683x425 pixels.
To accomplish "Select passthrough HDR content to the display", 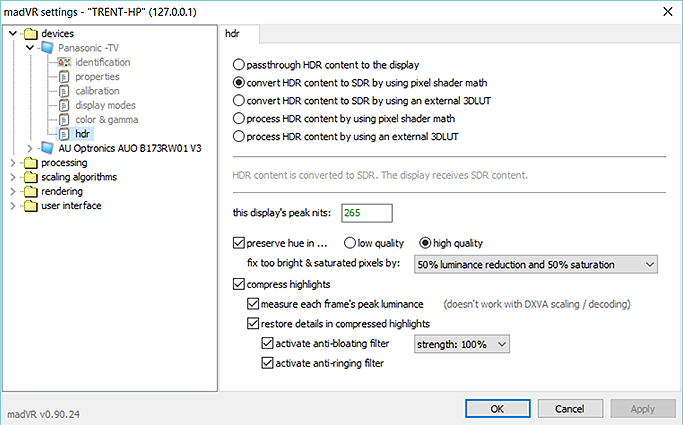I will [239, 65].
